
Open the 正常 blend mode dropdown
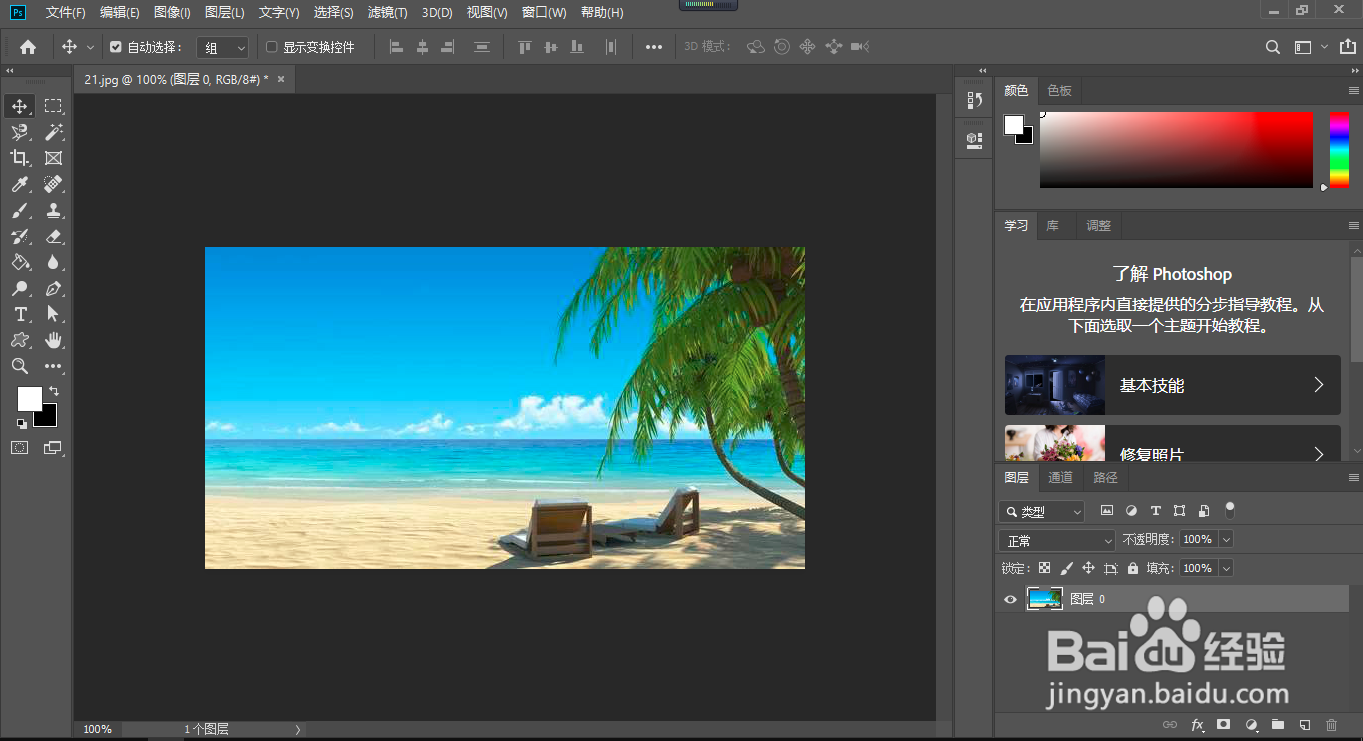coord(1057,540)
